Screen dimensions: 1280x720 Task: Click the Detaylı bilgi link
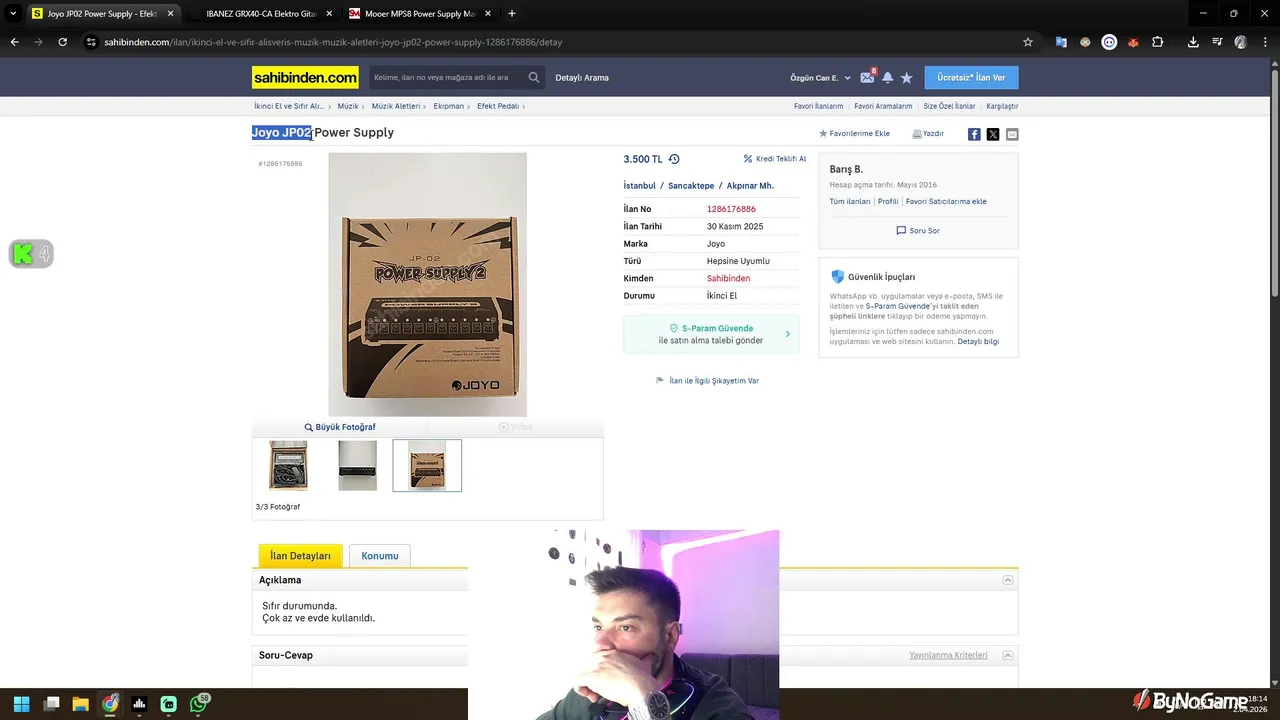point(978,342)
